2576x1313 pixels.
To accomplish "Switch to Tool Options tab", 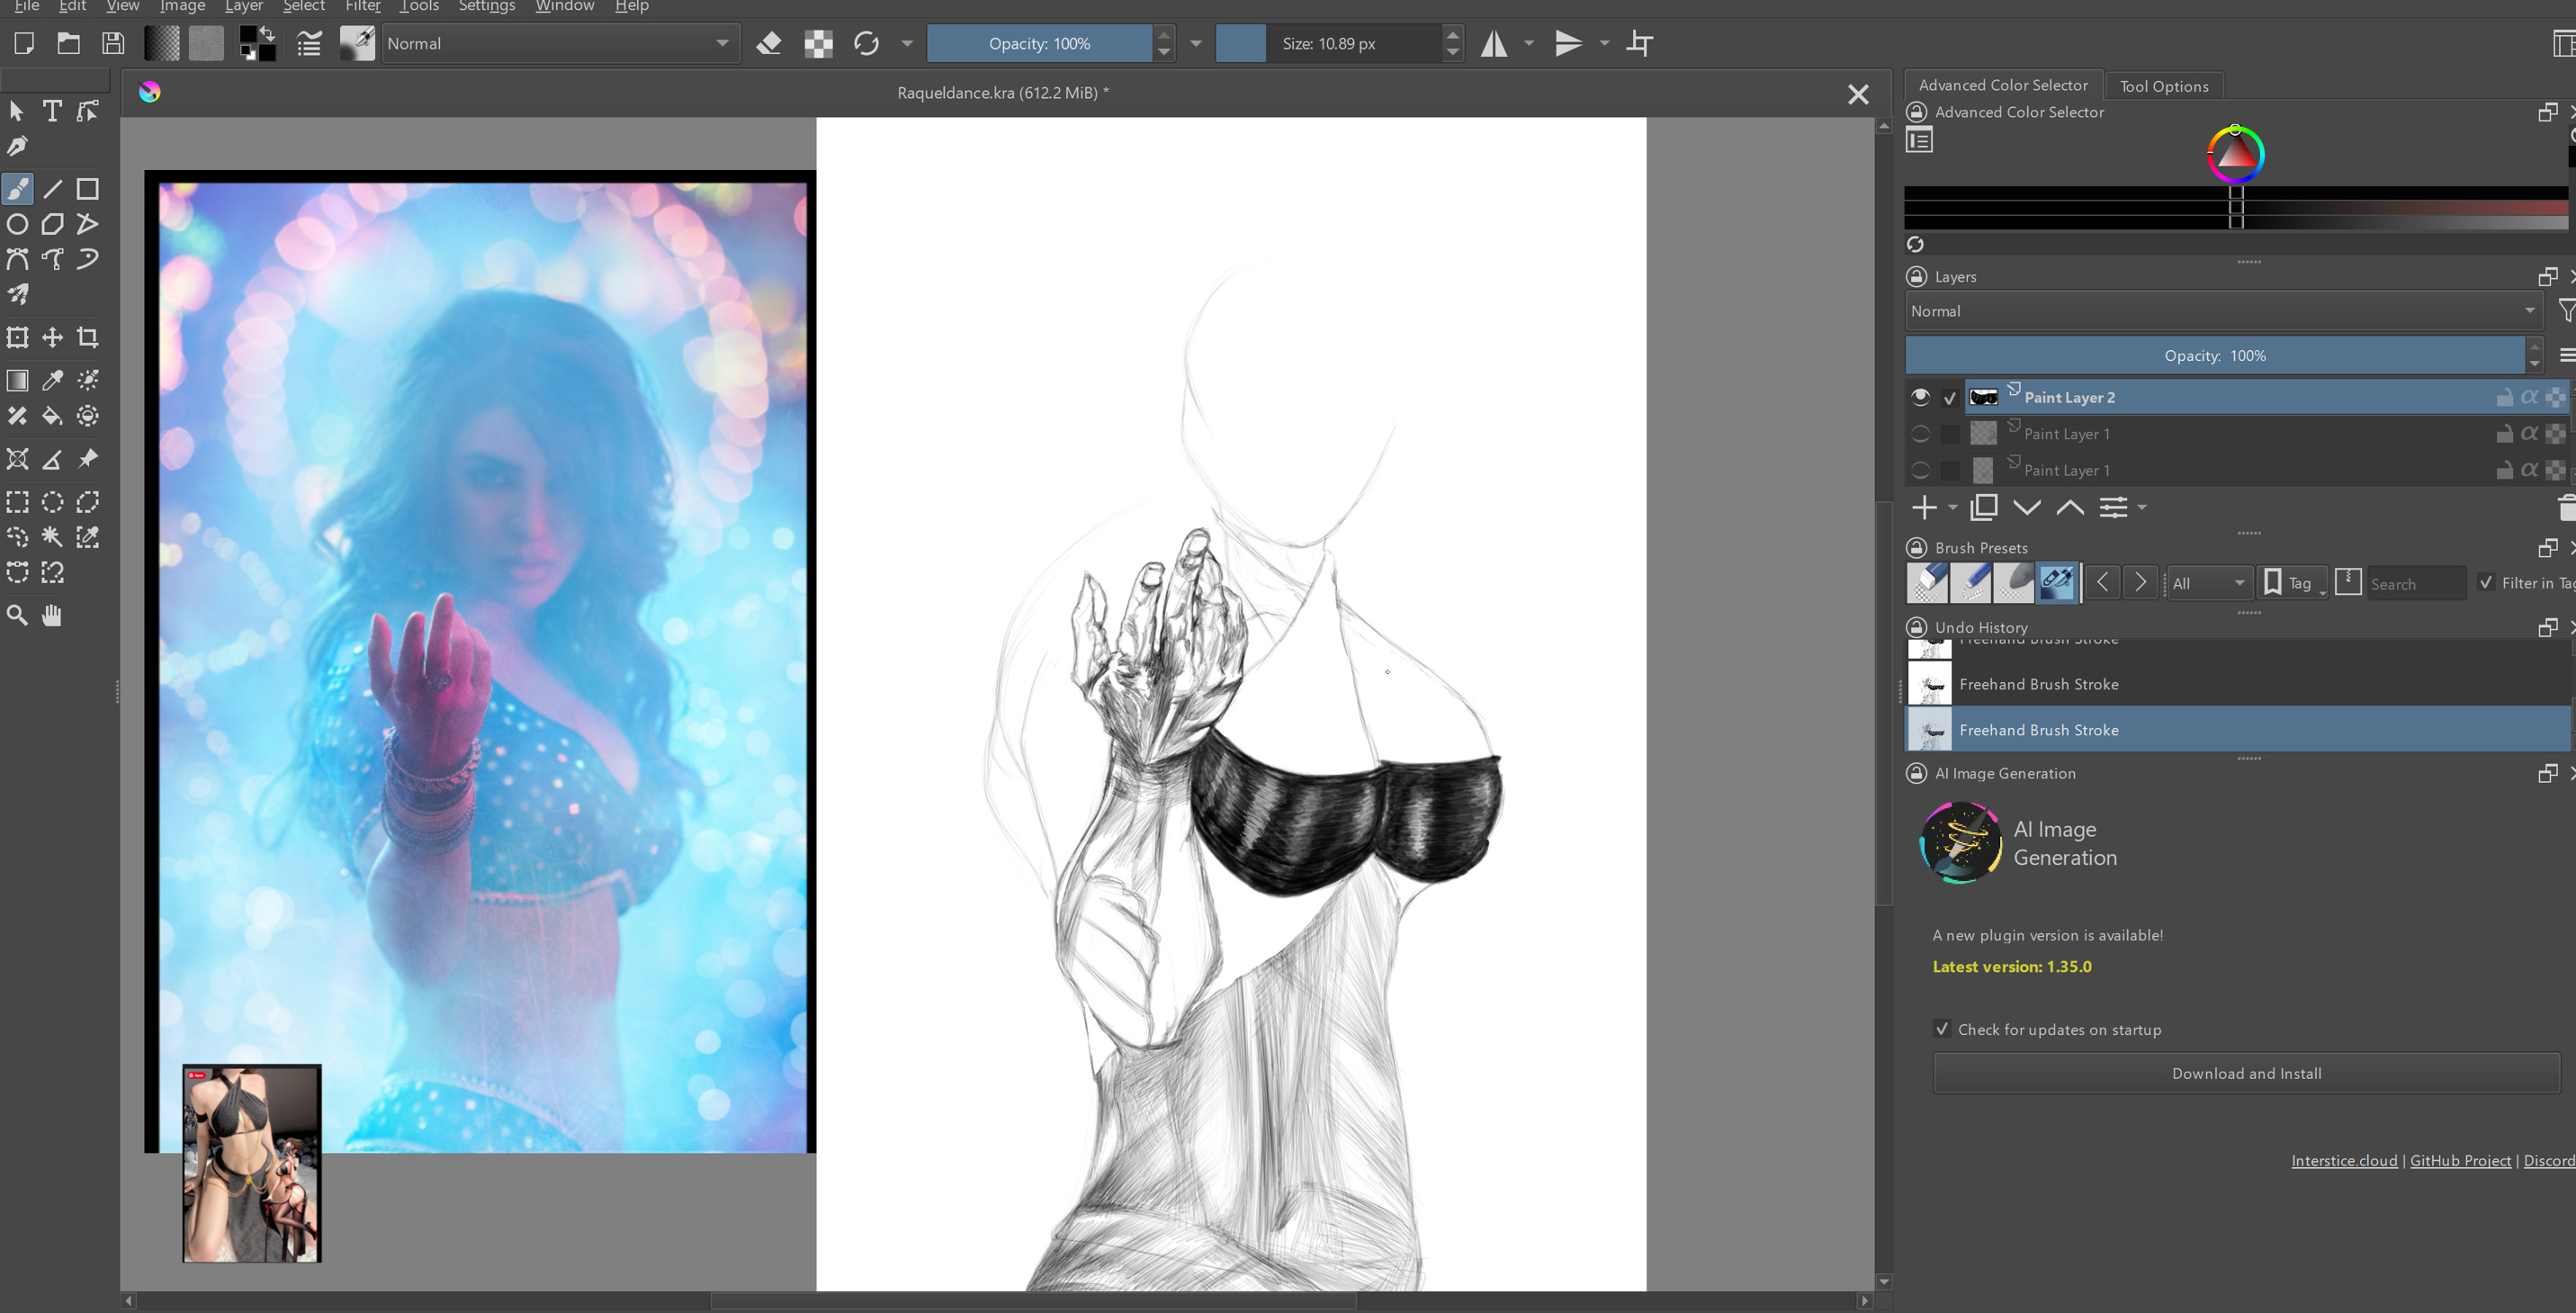I will (2164, 86).
